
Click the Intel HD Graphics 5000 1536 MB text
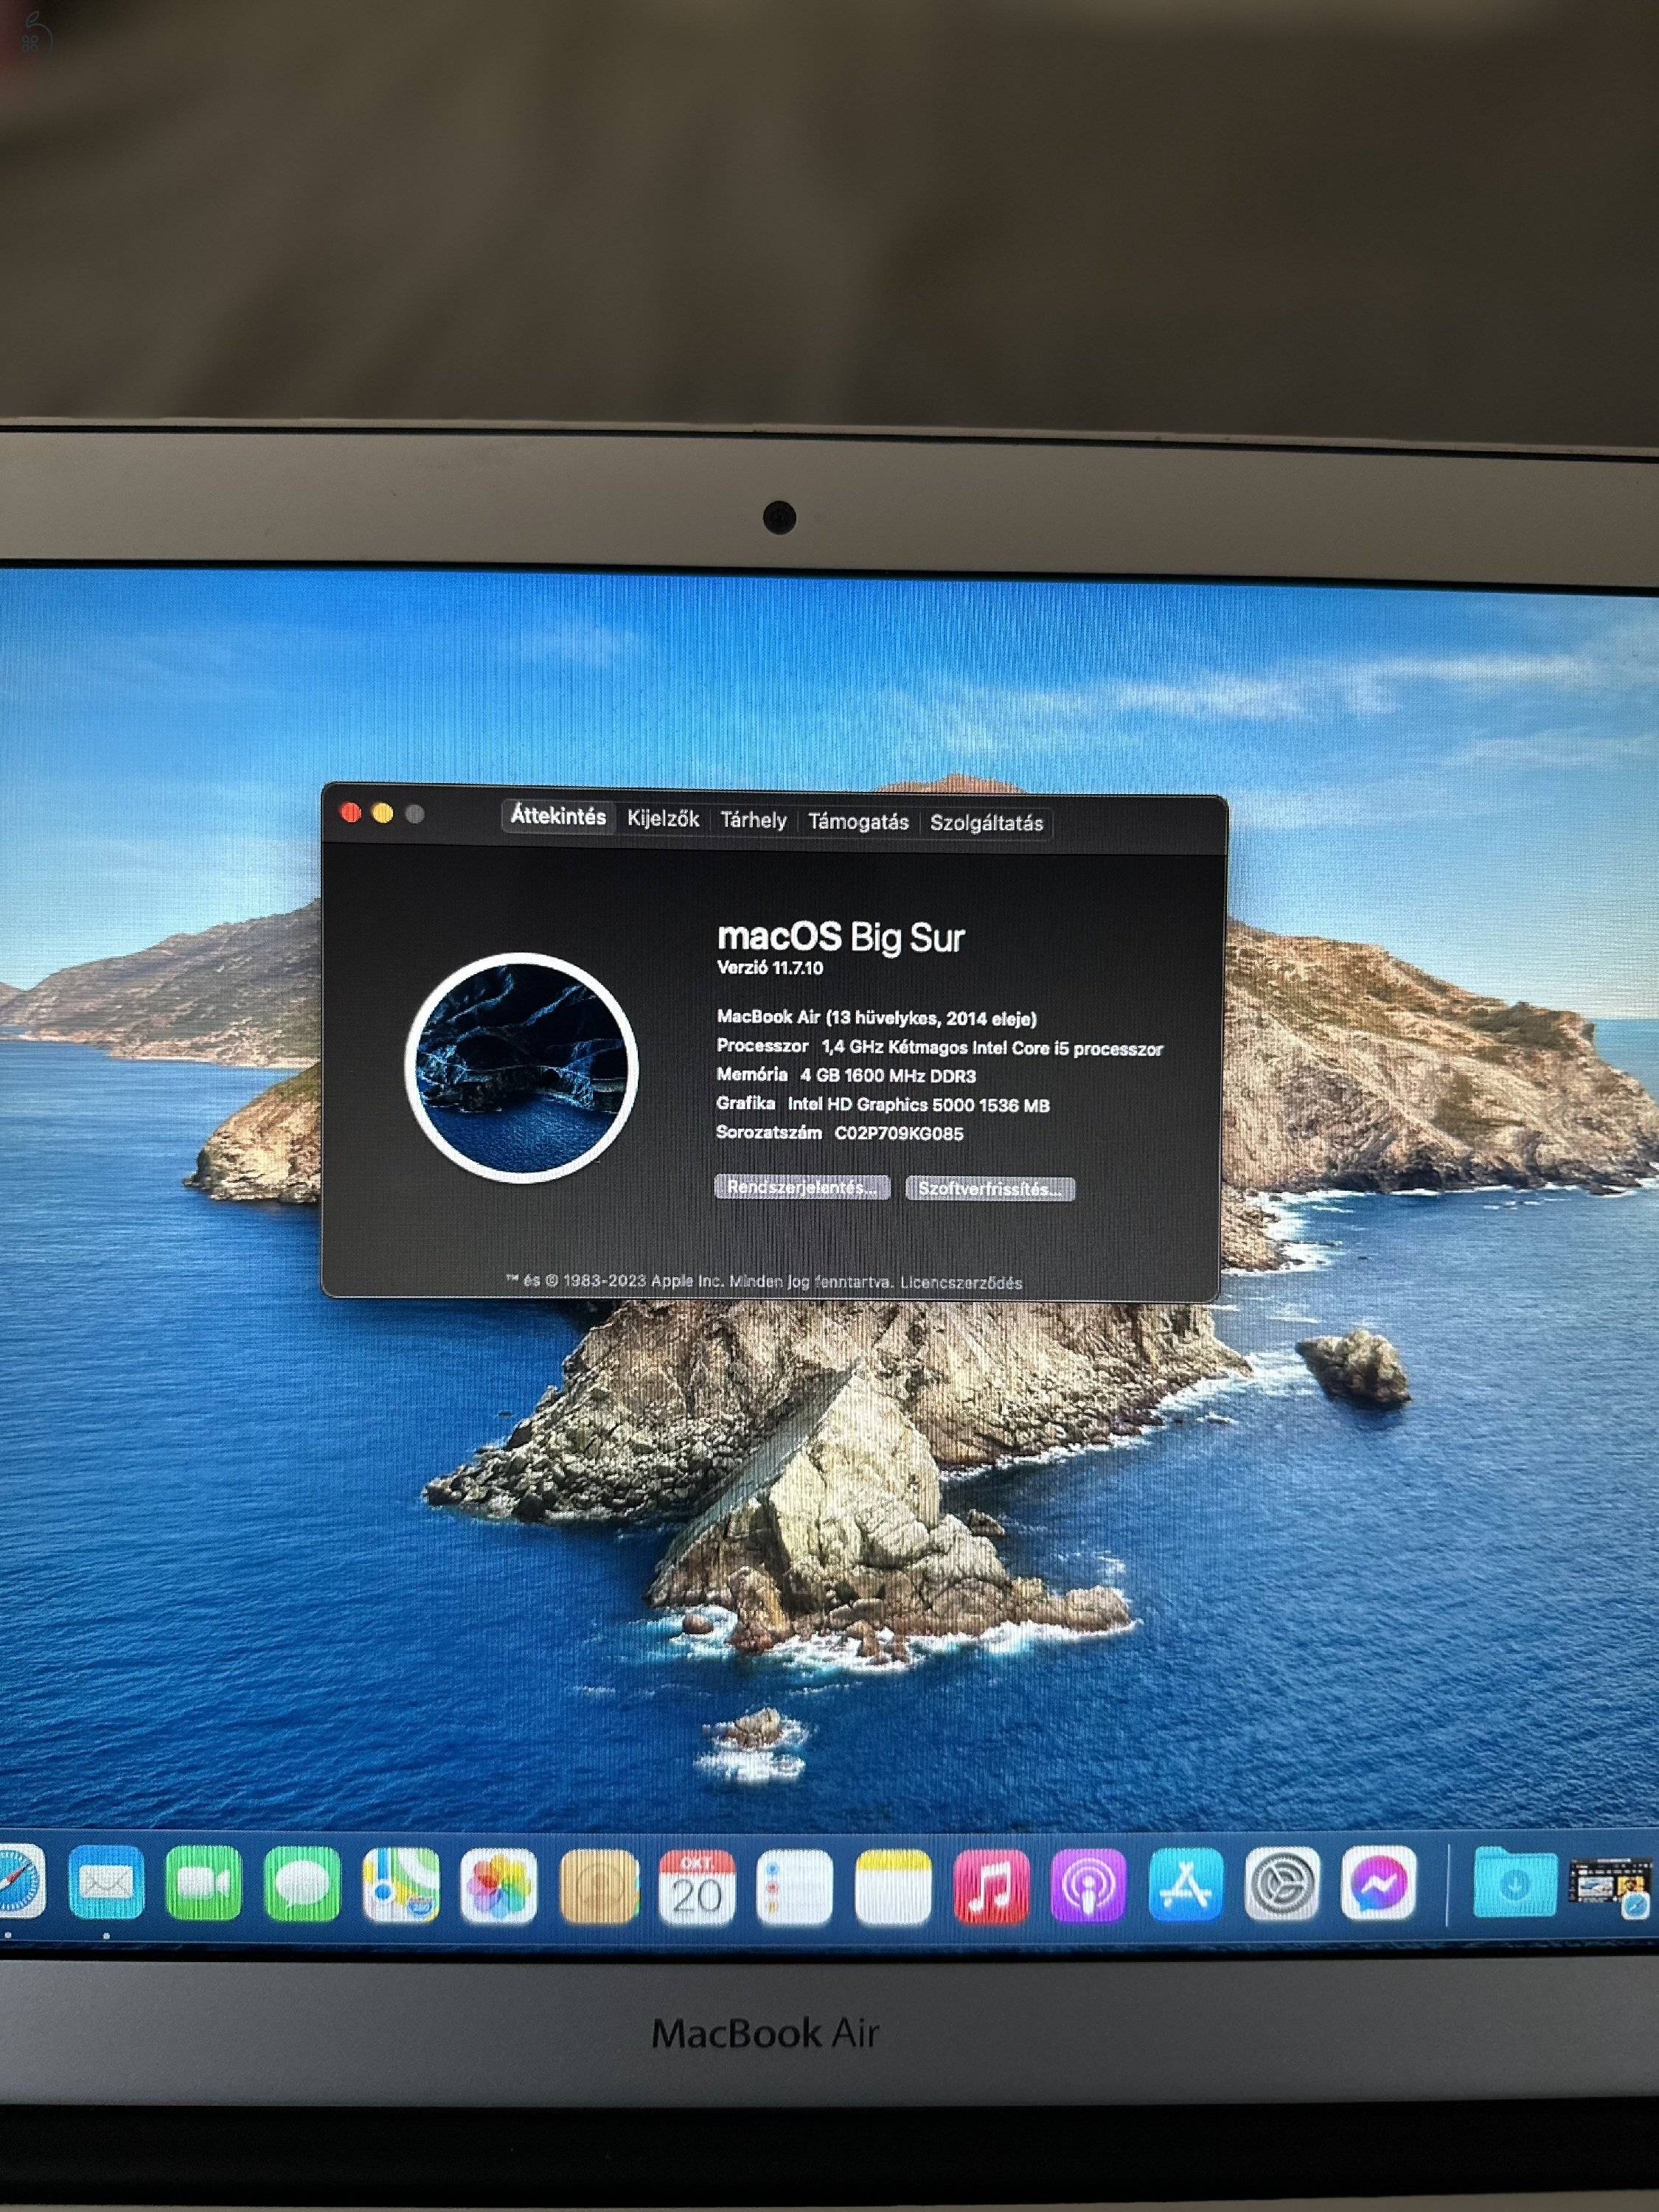coord(919,1105)
